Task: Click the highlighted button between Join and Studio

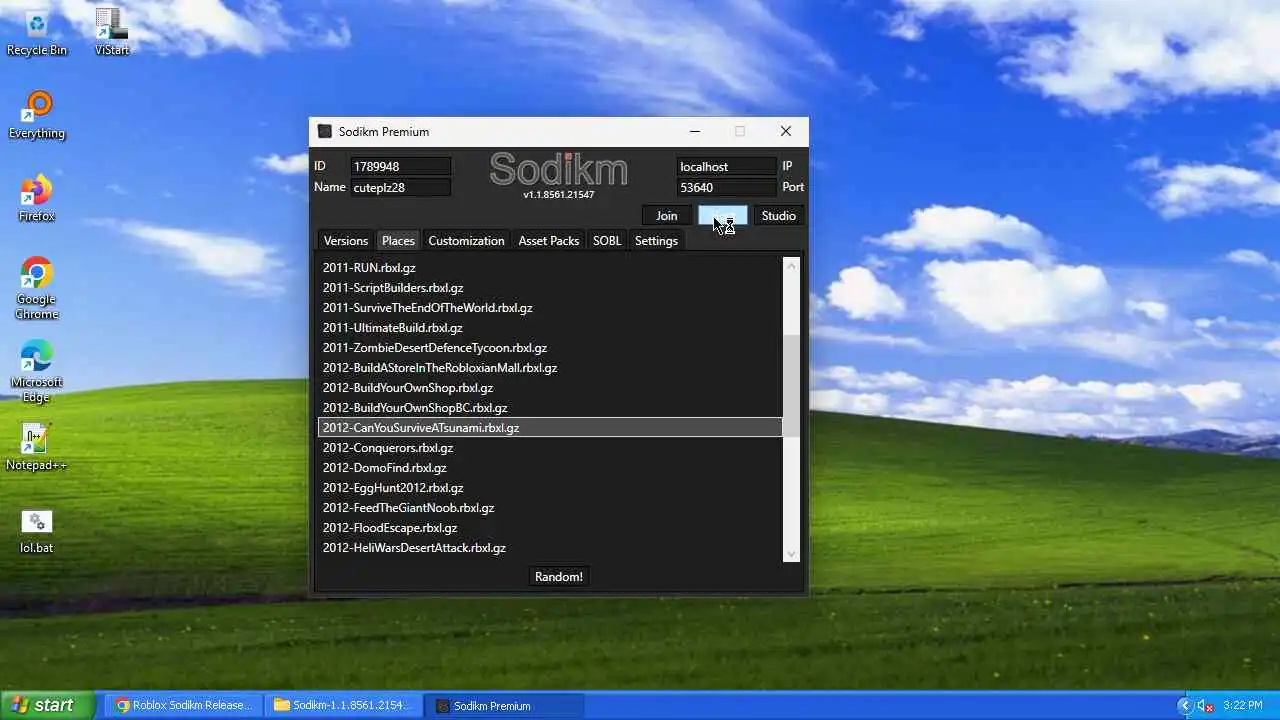Action: click(722, 216)
